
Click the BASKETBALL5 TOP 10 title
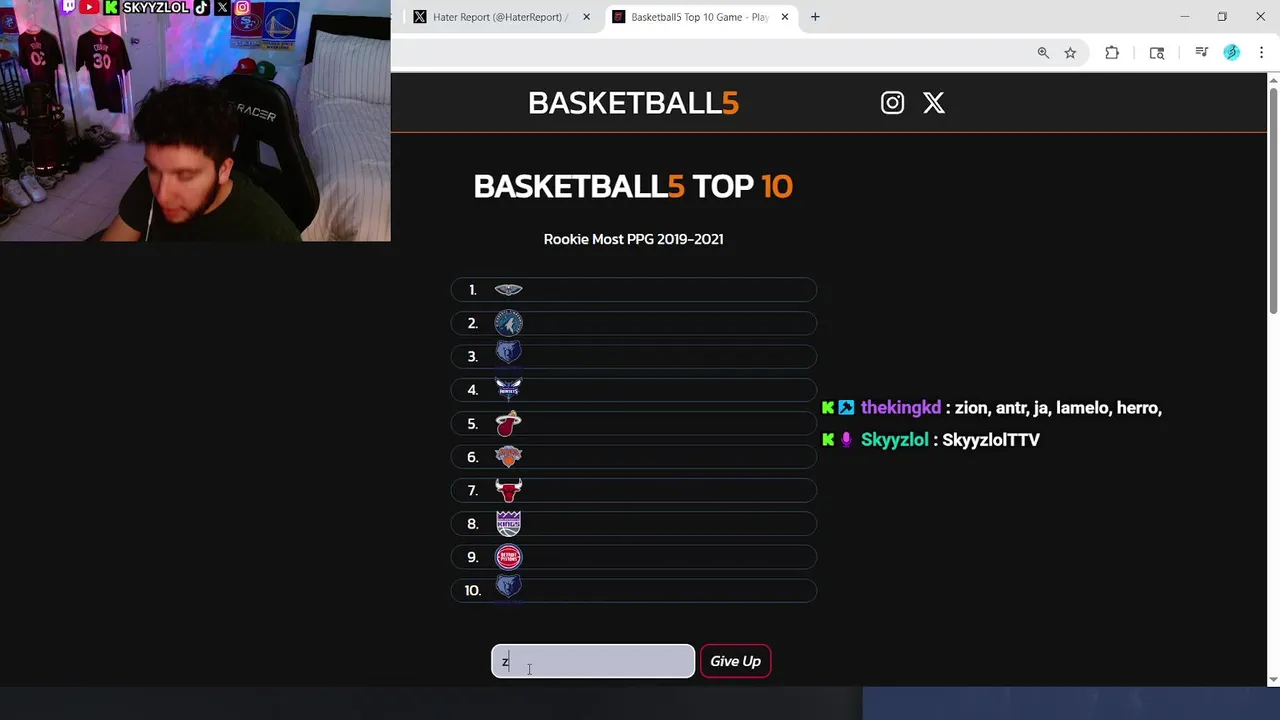[633, 186]
